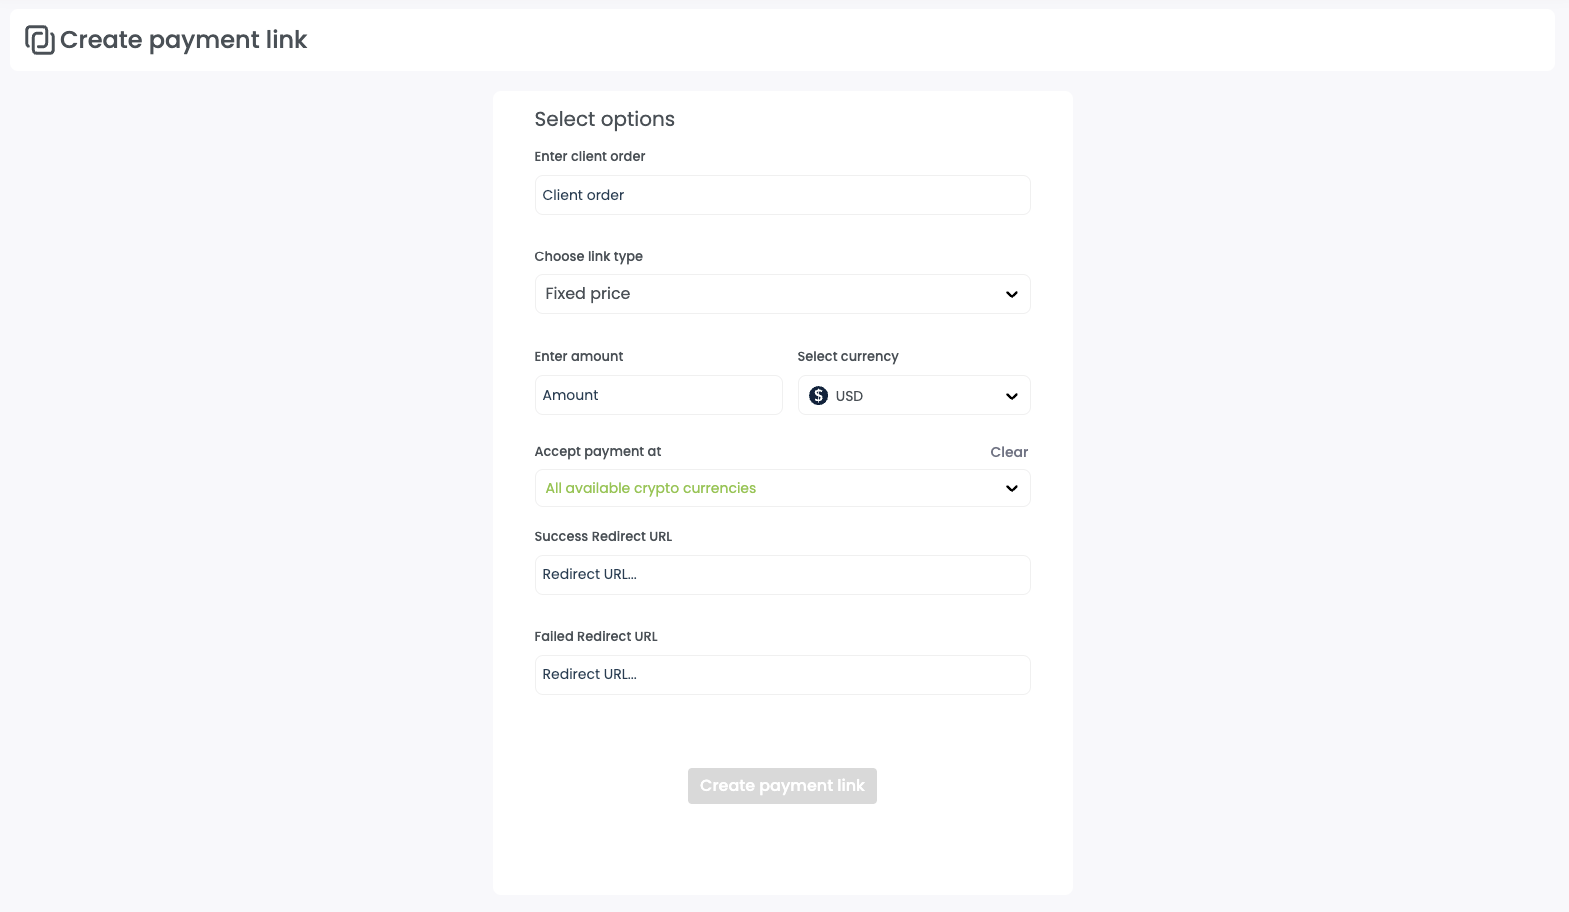Click the 'Success Redirect URL' label
Image resolution: width=1569 pixels, height=912 pixels.
pyautogui.click(x=603, y=536)
